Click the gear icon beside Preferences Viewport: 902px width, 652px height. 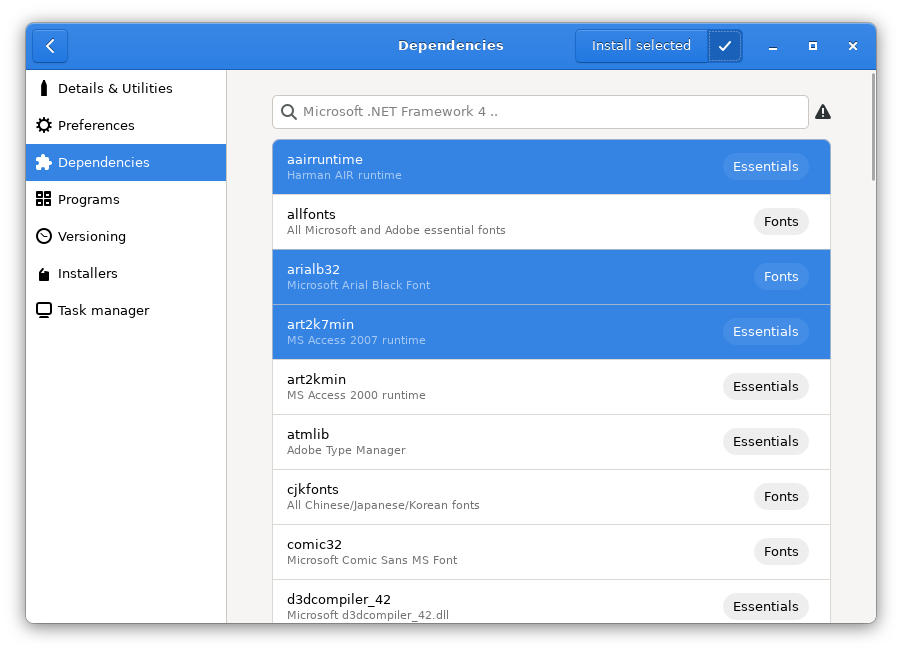pos(44,125)
